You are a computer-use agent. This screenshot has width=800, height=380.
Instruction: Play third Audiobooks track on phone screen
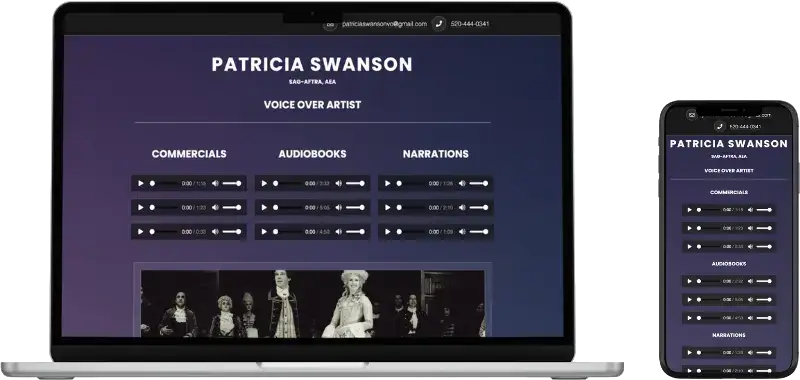click(689, 318)
